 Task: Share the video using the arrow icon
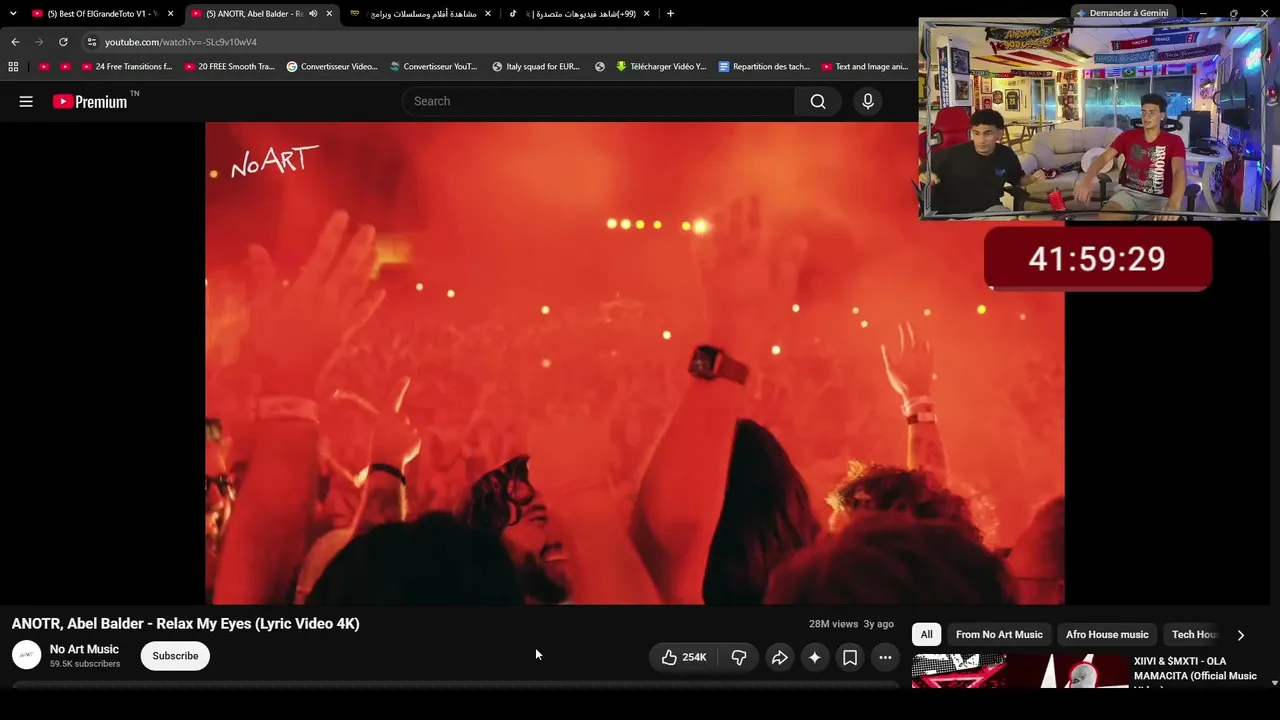[x=780, y=657]
